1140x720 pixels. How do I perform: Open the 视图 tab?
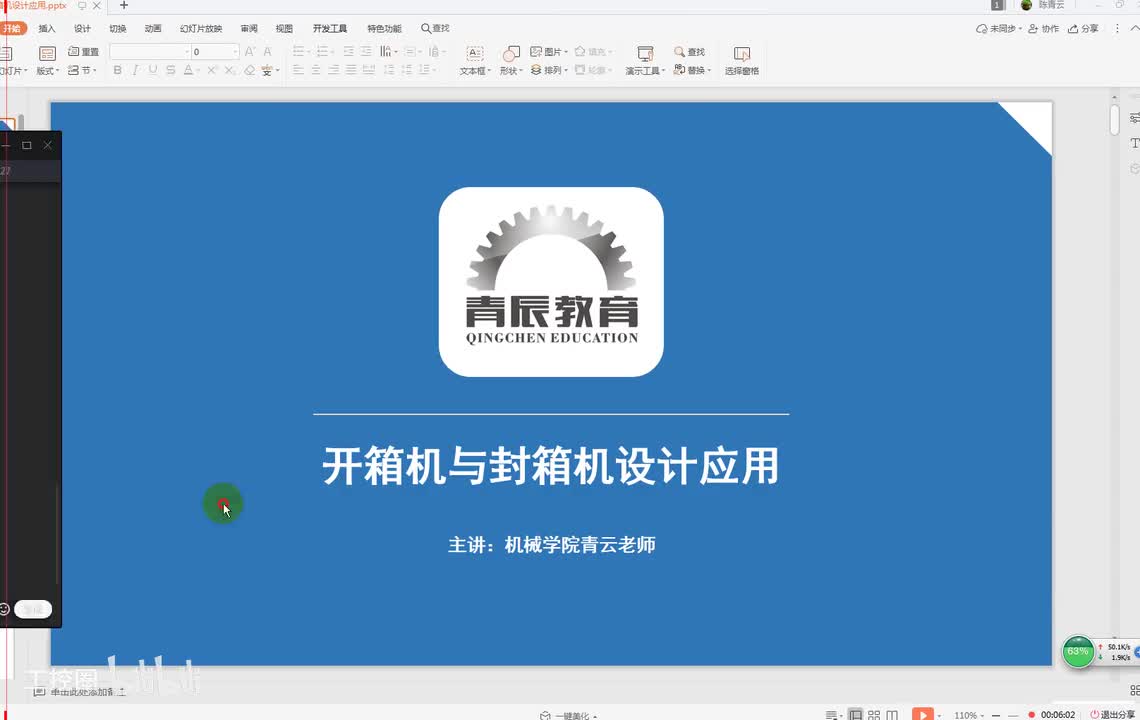(284, 28)
